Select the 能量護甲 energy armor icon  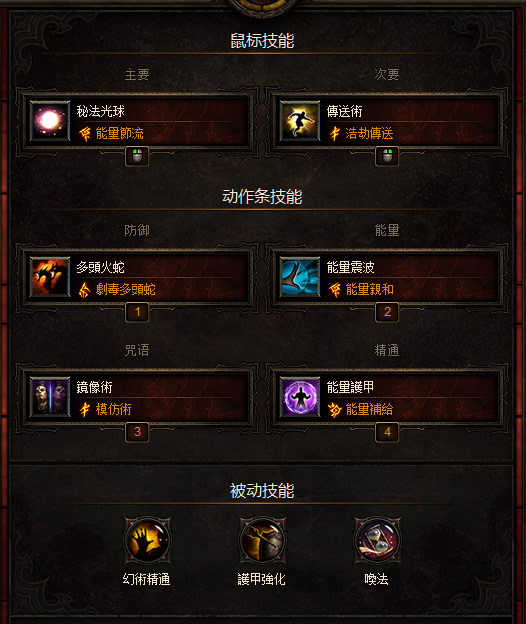300,396
